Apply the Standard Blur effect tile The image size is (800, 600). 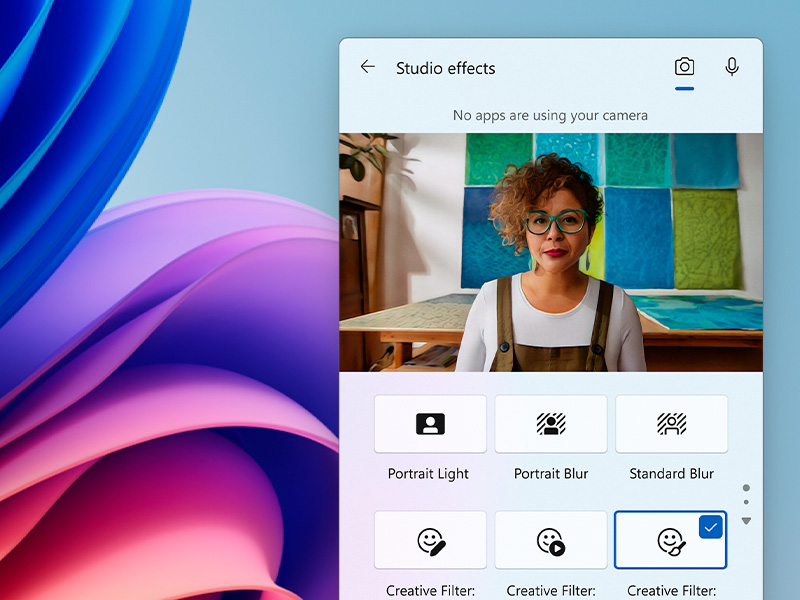pos(671,424)
